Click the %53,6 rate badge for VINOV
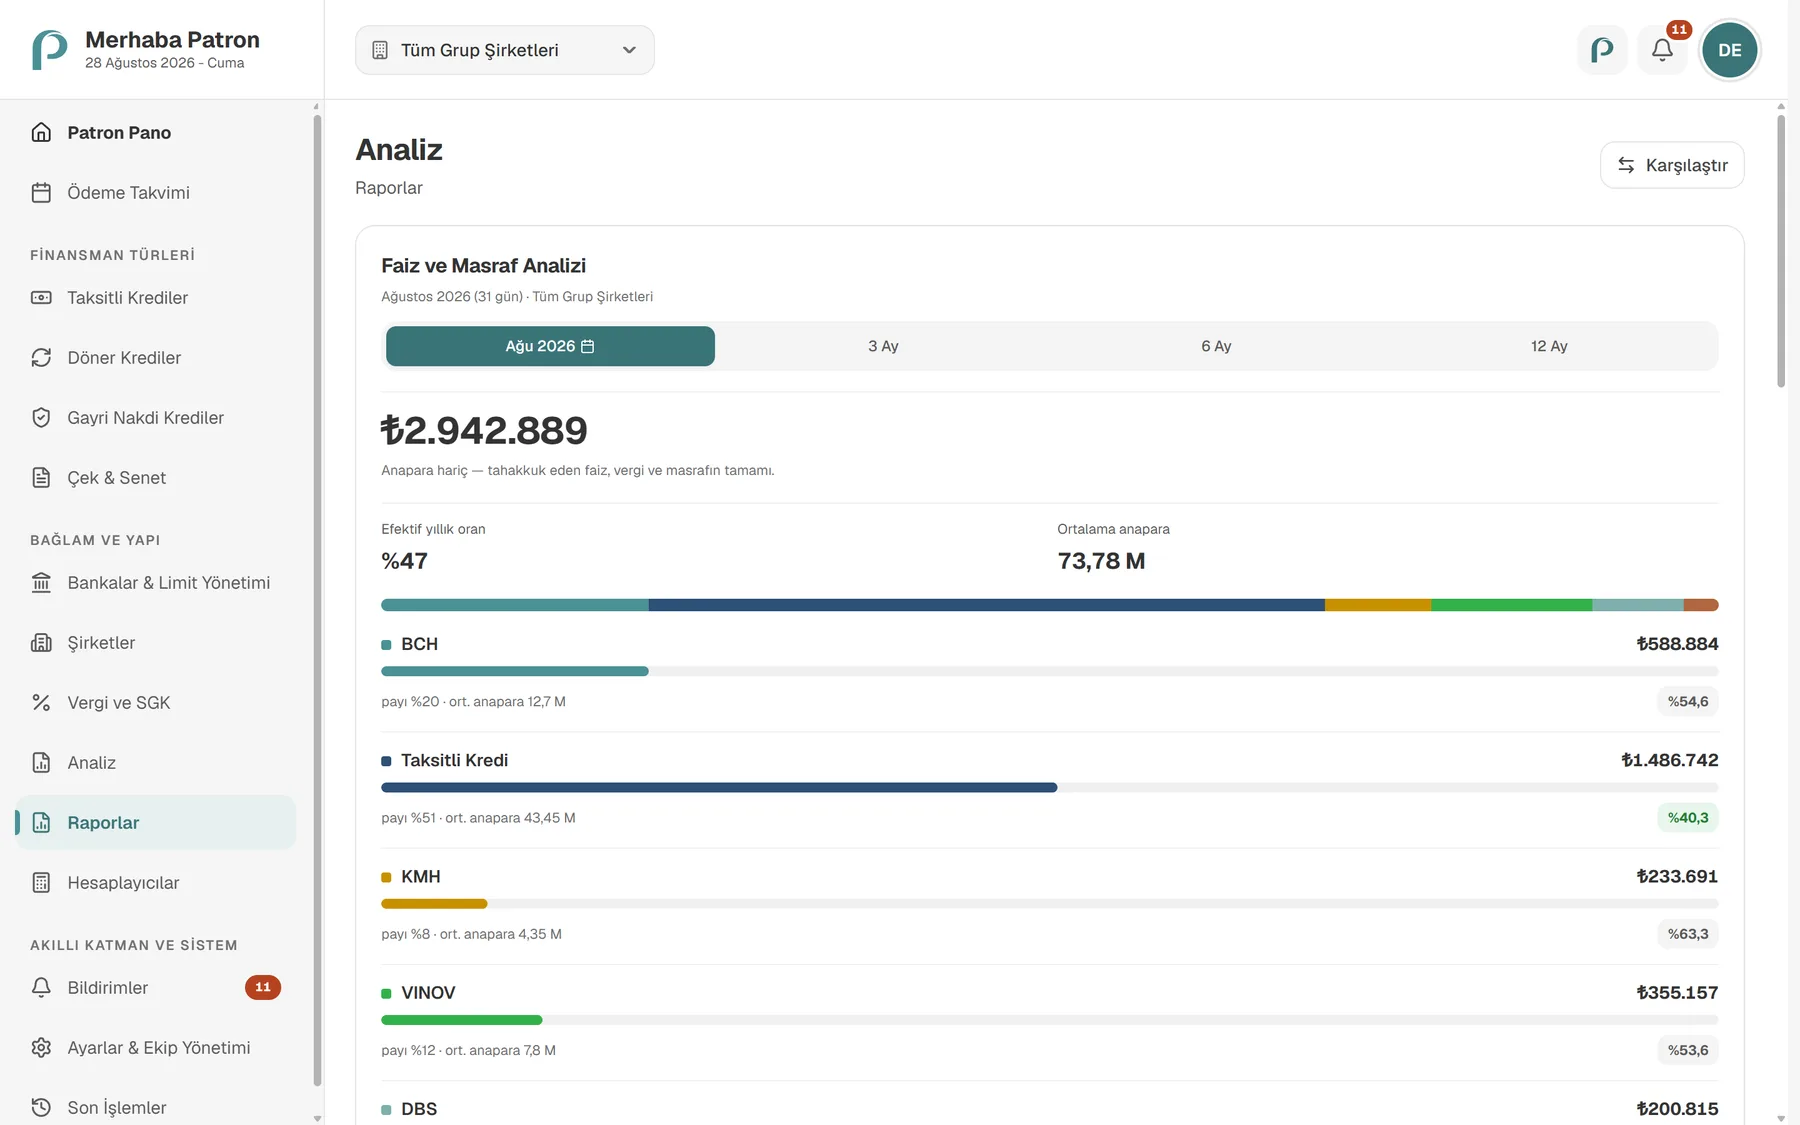 coord(1688,1050)
